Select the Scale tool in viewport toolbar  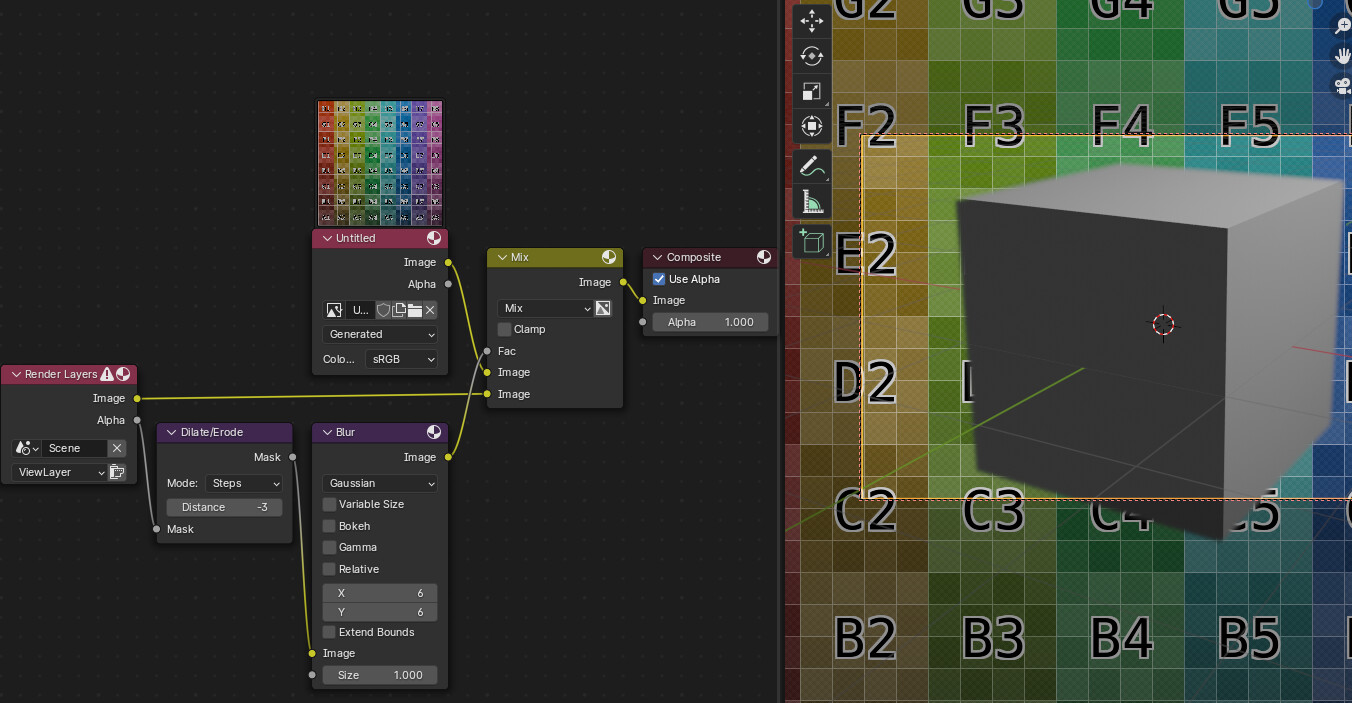coord(812,92)
